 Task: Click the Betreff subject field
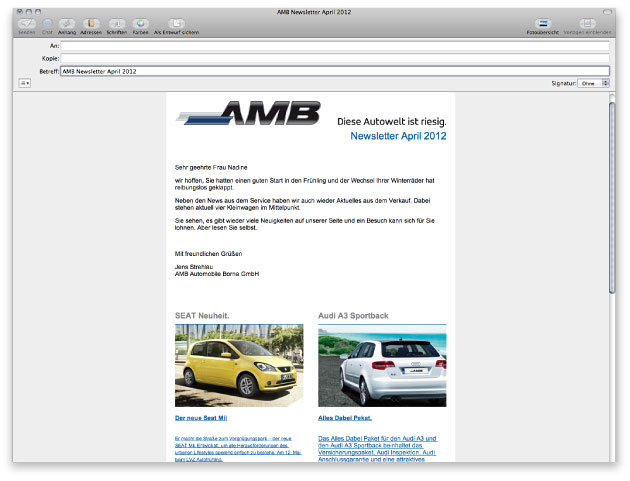point(335,71)
